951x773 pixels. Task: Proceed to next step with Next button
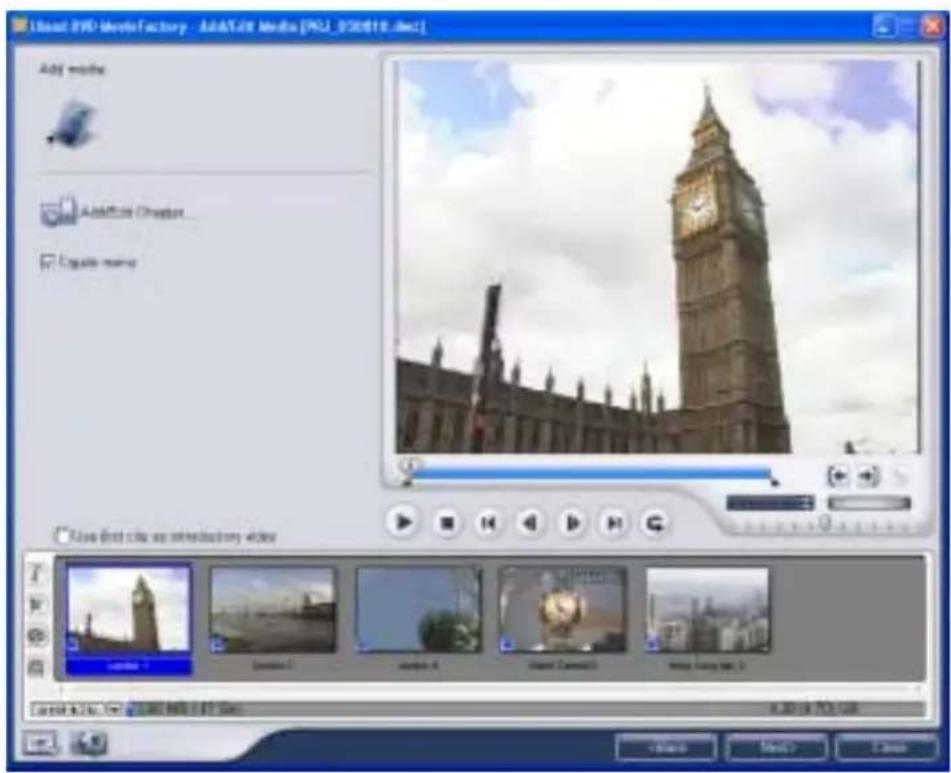tap(776, 748)
